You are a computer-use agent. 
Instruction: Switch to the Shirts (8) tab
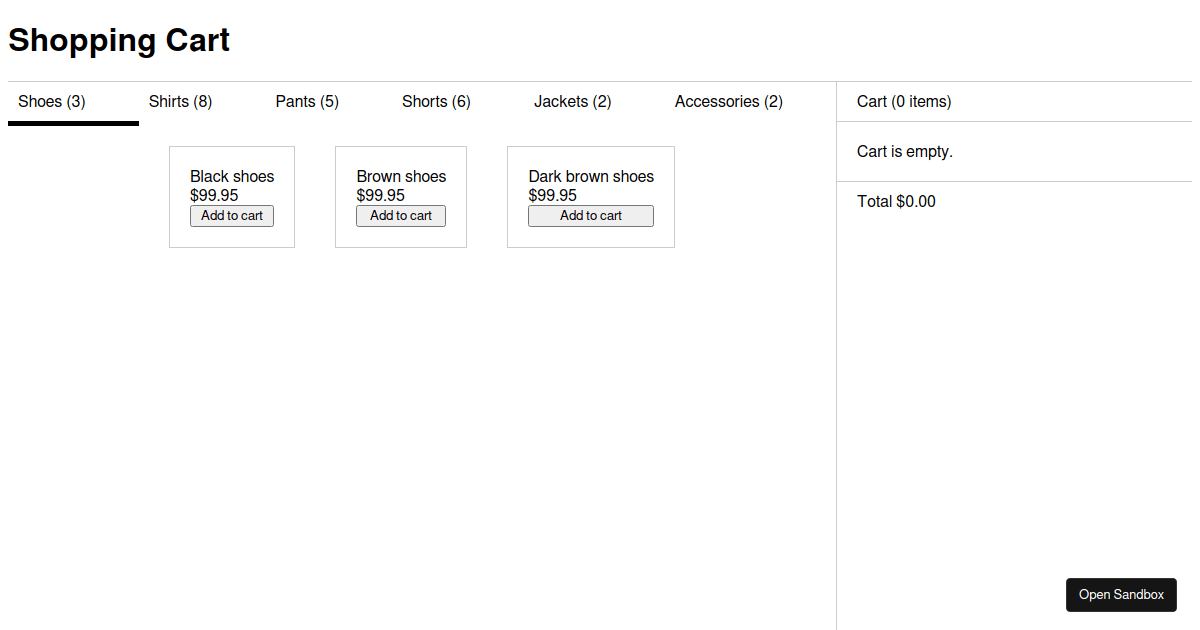pos(180,102)
